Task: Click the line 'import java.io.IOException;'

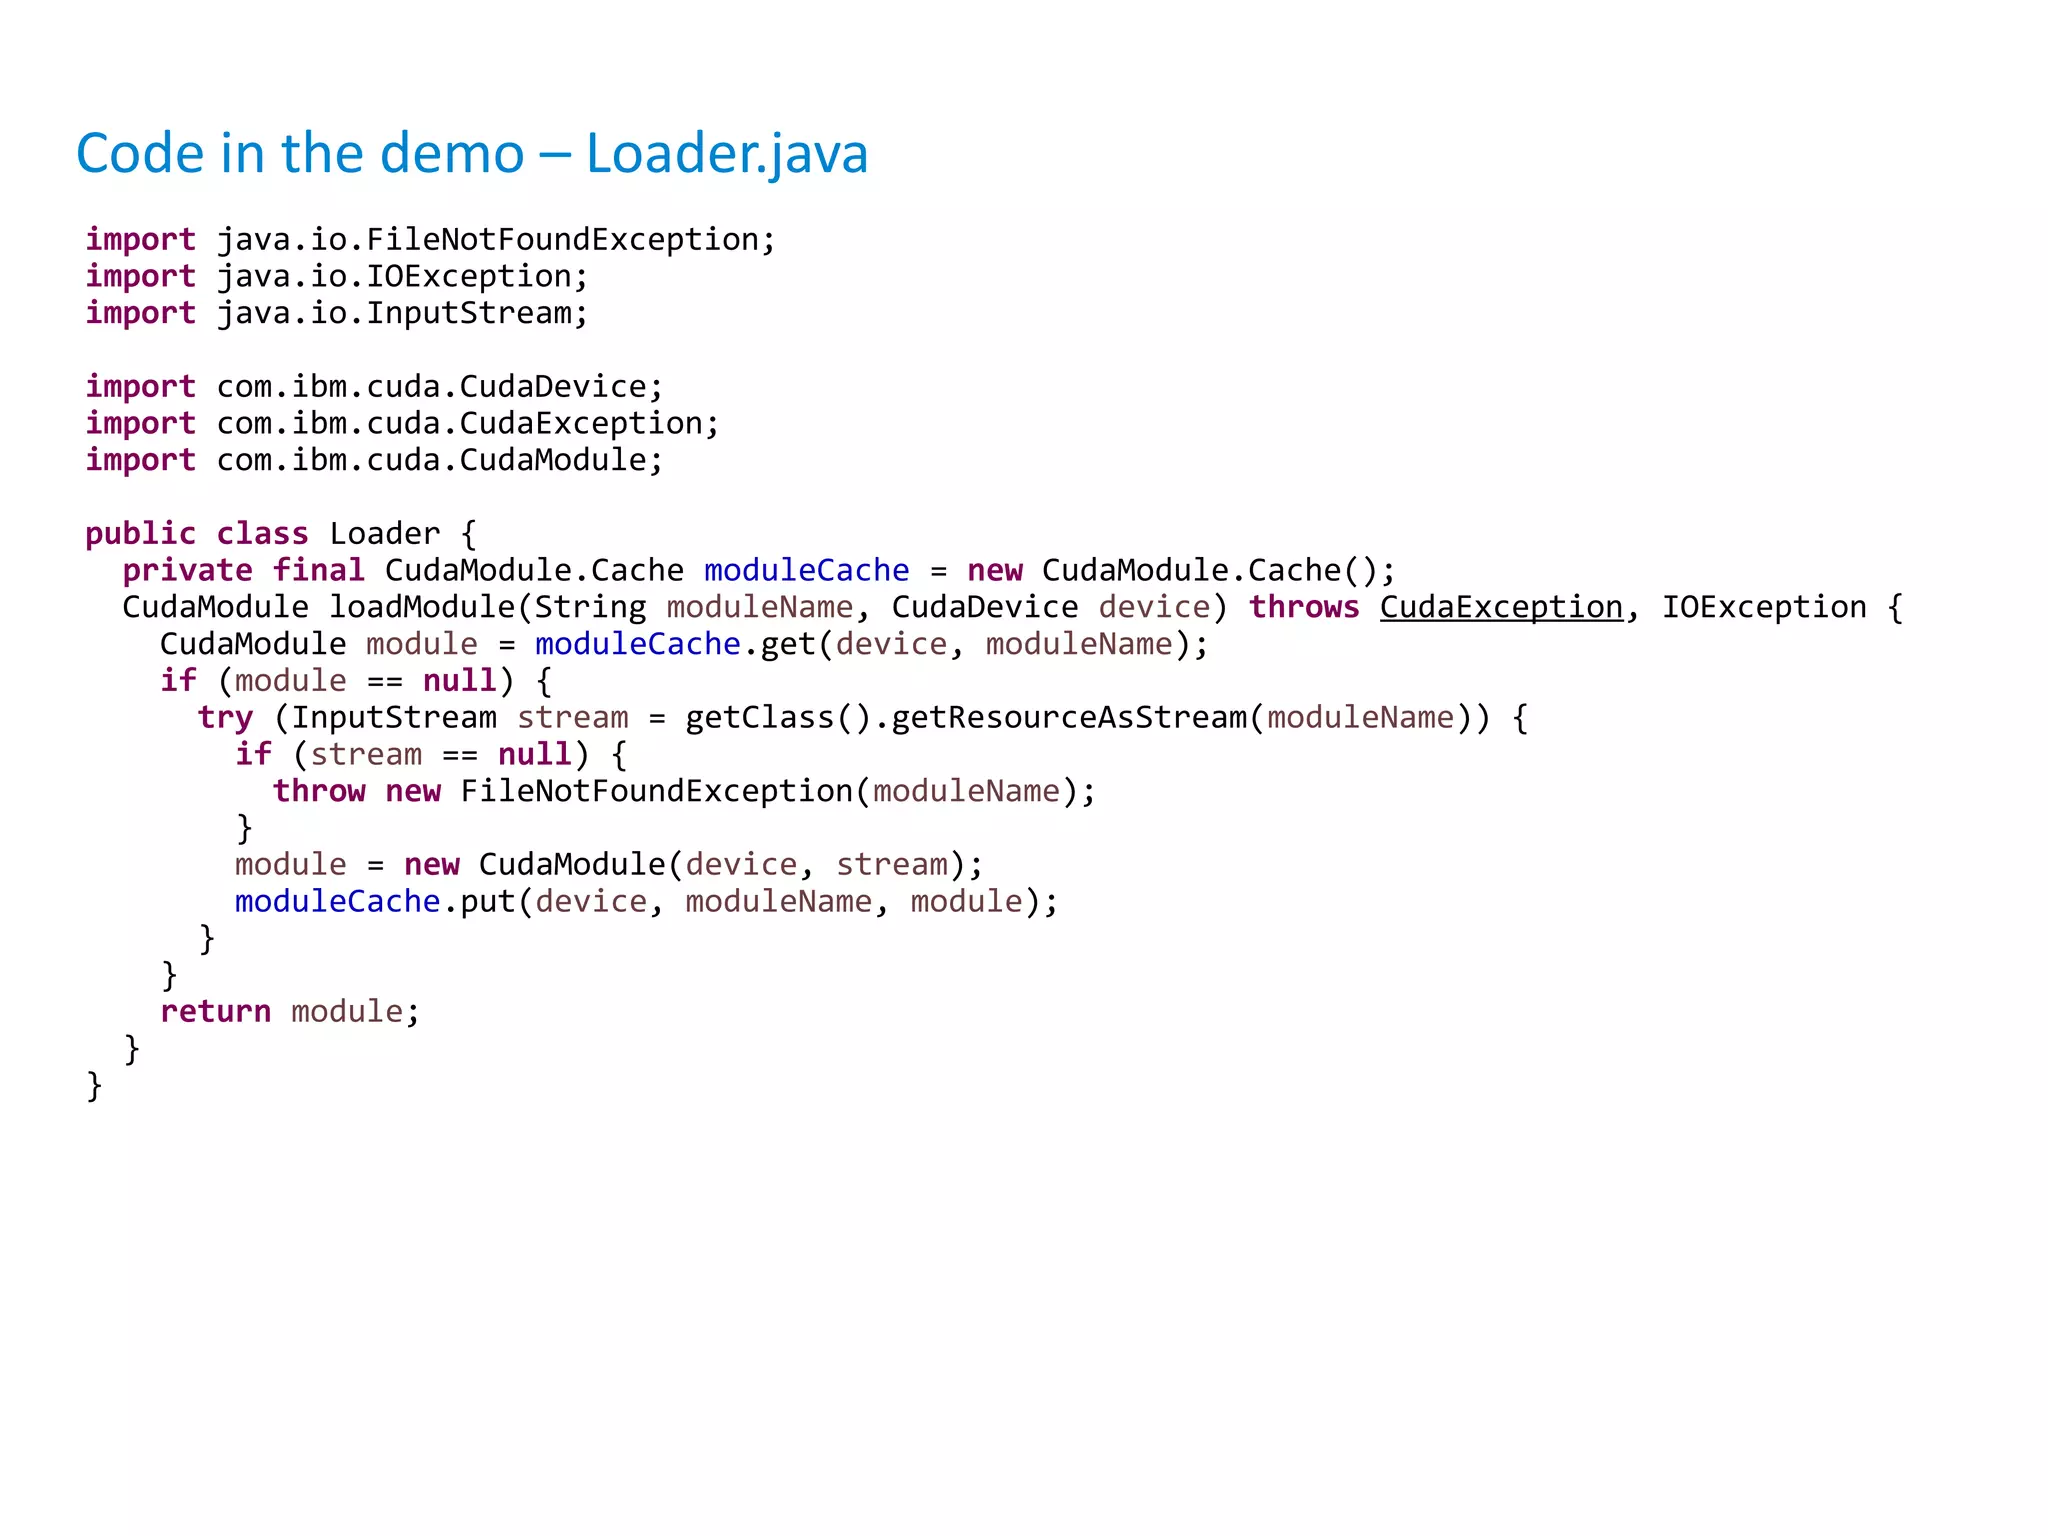Action: coord(337,277)
